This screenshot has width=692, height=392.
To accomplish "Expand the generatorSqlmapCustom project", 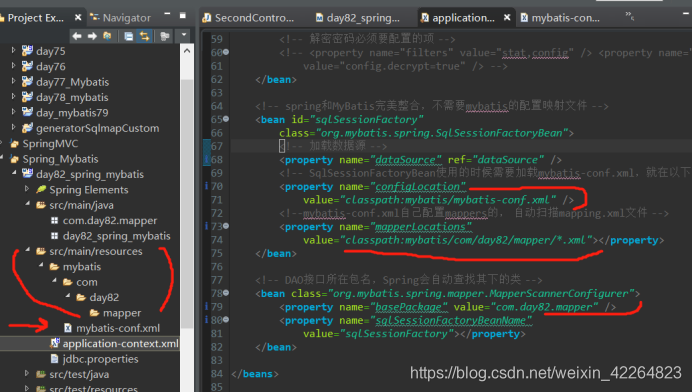I will coord(13,128).
